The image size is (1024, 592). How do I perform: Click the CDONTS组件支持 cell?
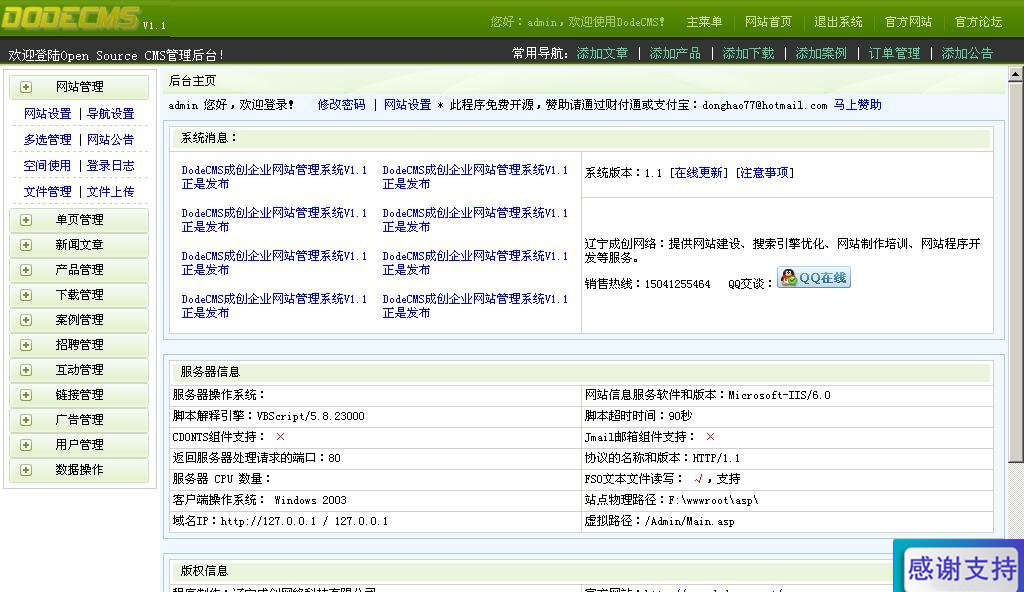376,437
